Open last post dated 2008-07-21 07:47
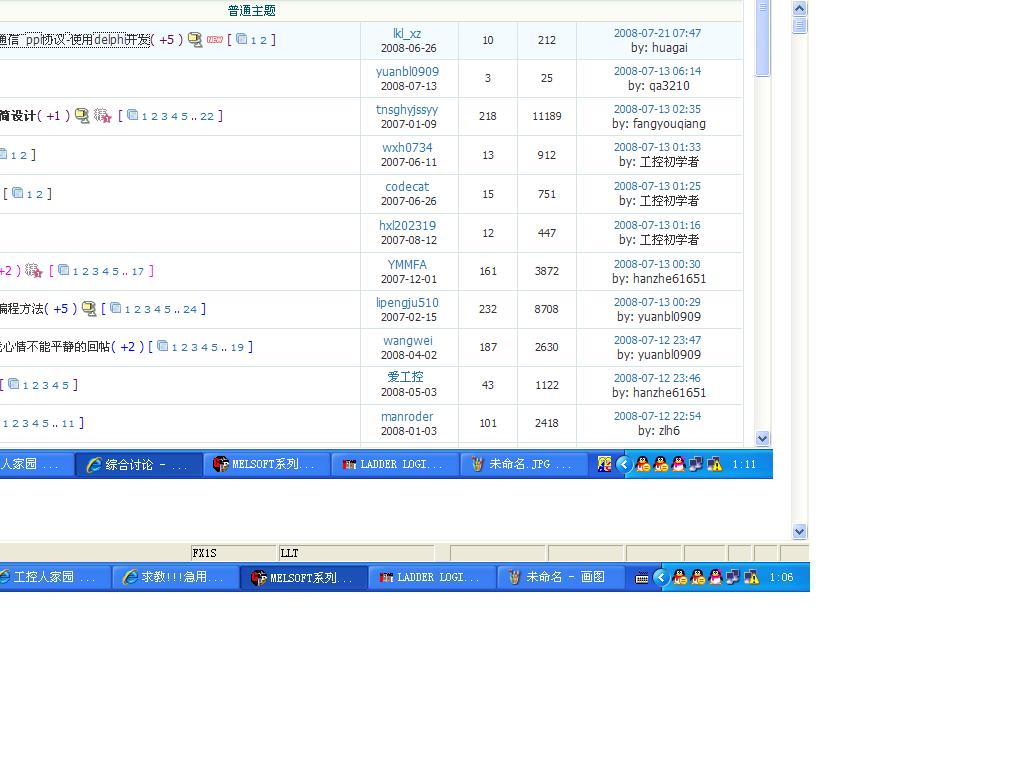 (x=657, y=33)
